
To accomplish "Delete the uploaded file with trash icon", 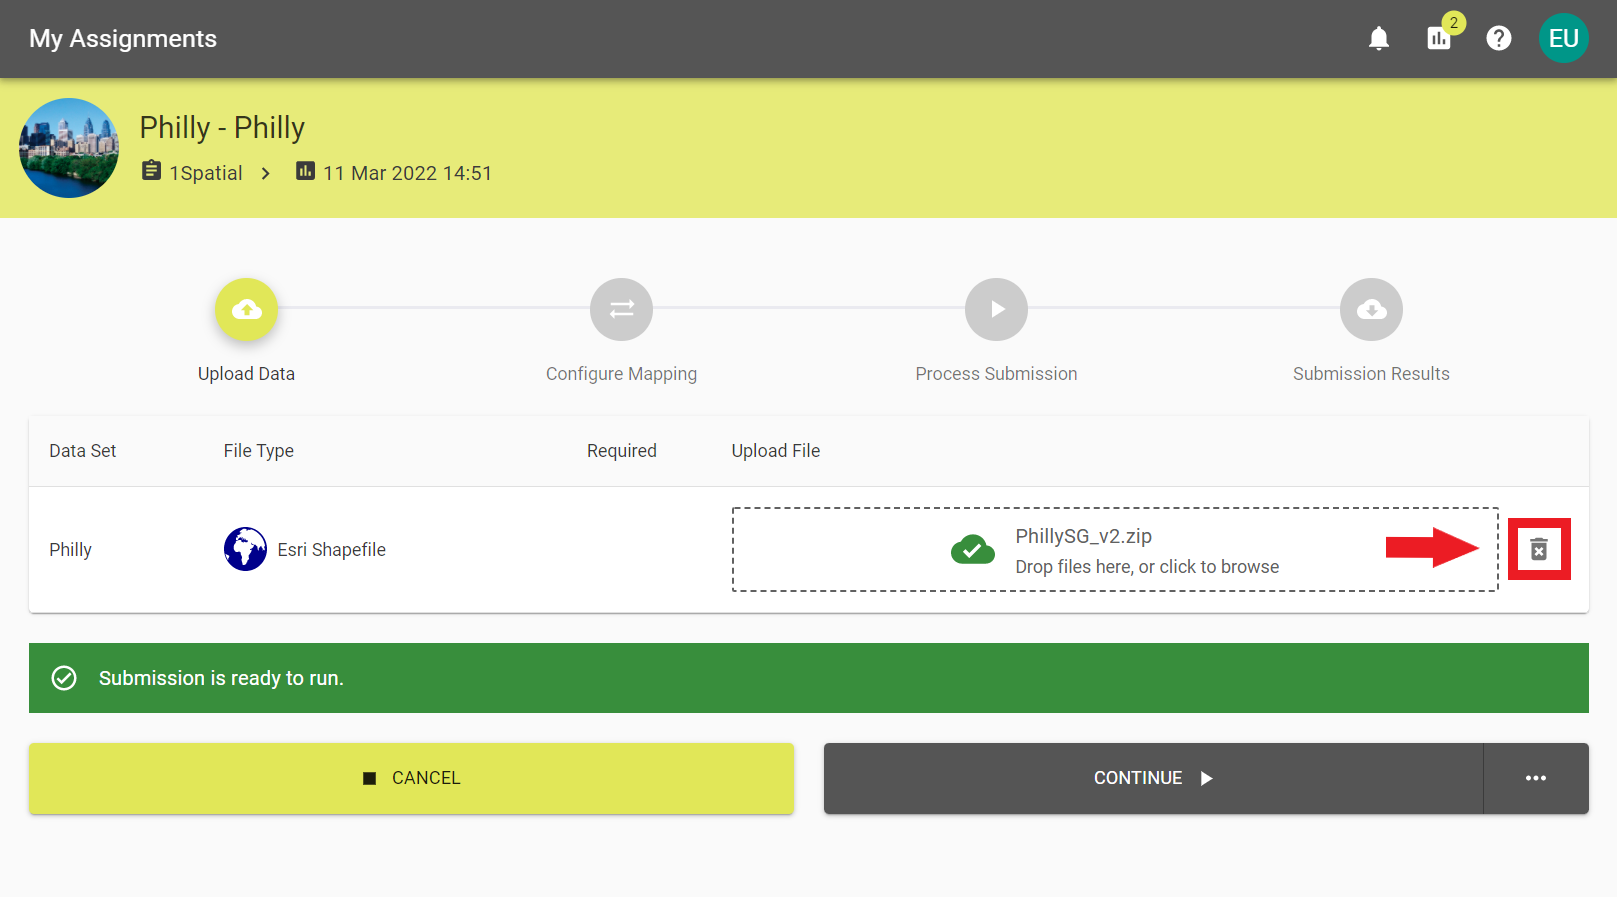I will click(x=1539, y=549).
